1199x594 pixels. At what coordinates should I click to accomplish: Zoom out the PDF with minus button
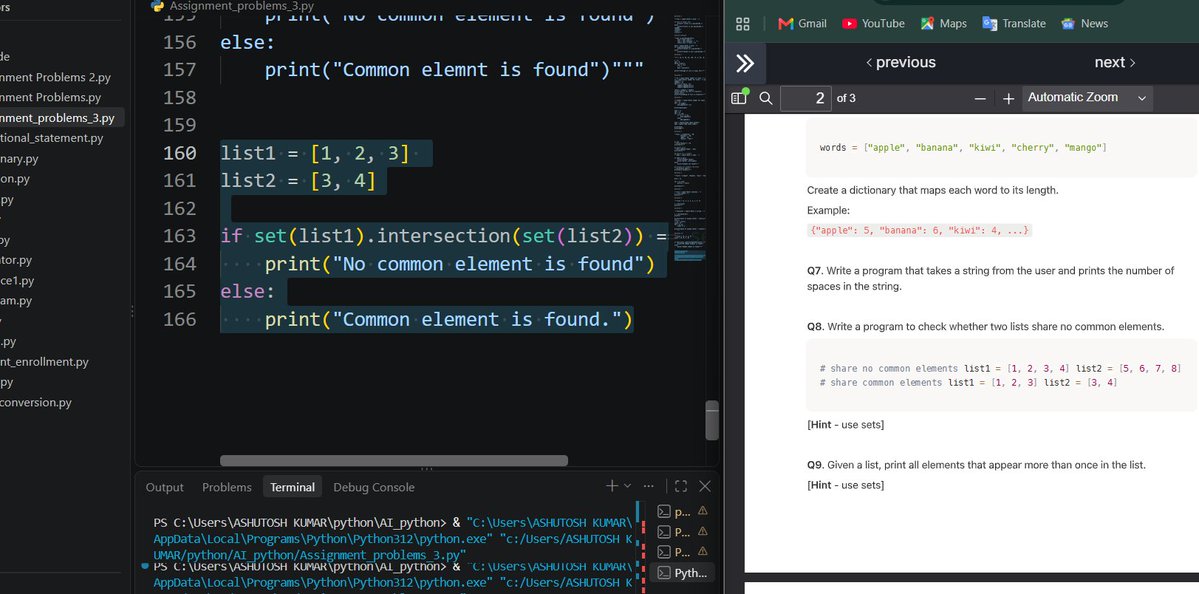tap(980, 99)
